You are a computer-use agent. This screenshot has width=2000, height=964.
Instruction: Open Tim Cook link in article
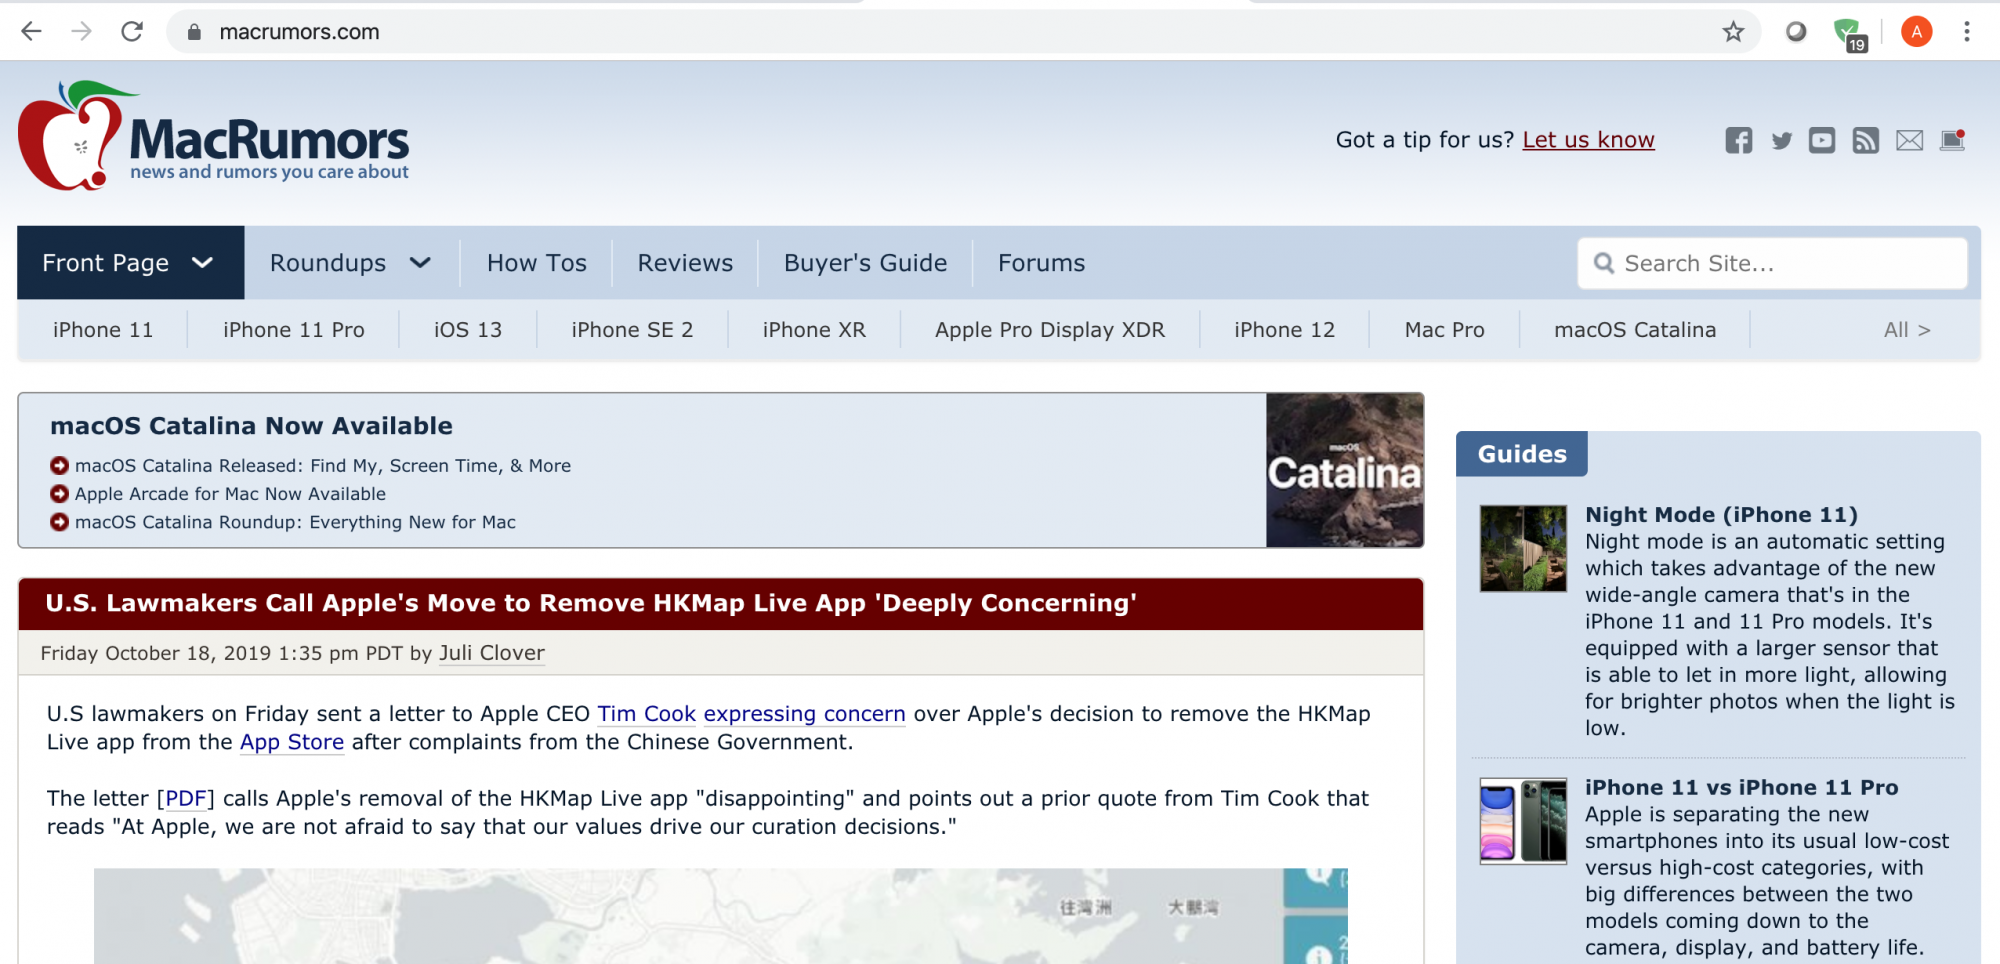(x=646, y=714)
